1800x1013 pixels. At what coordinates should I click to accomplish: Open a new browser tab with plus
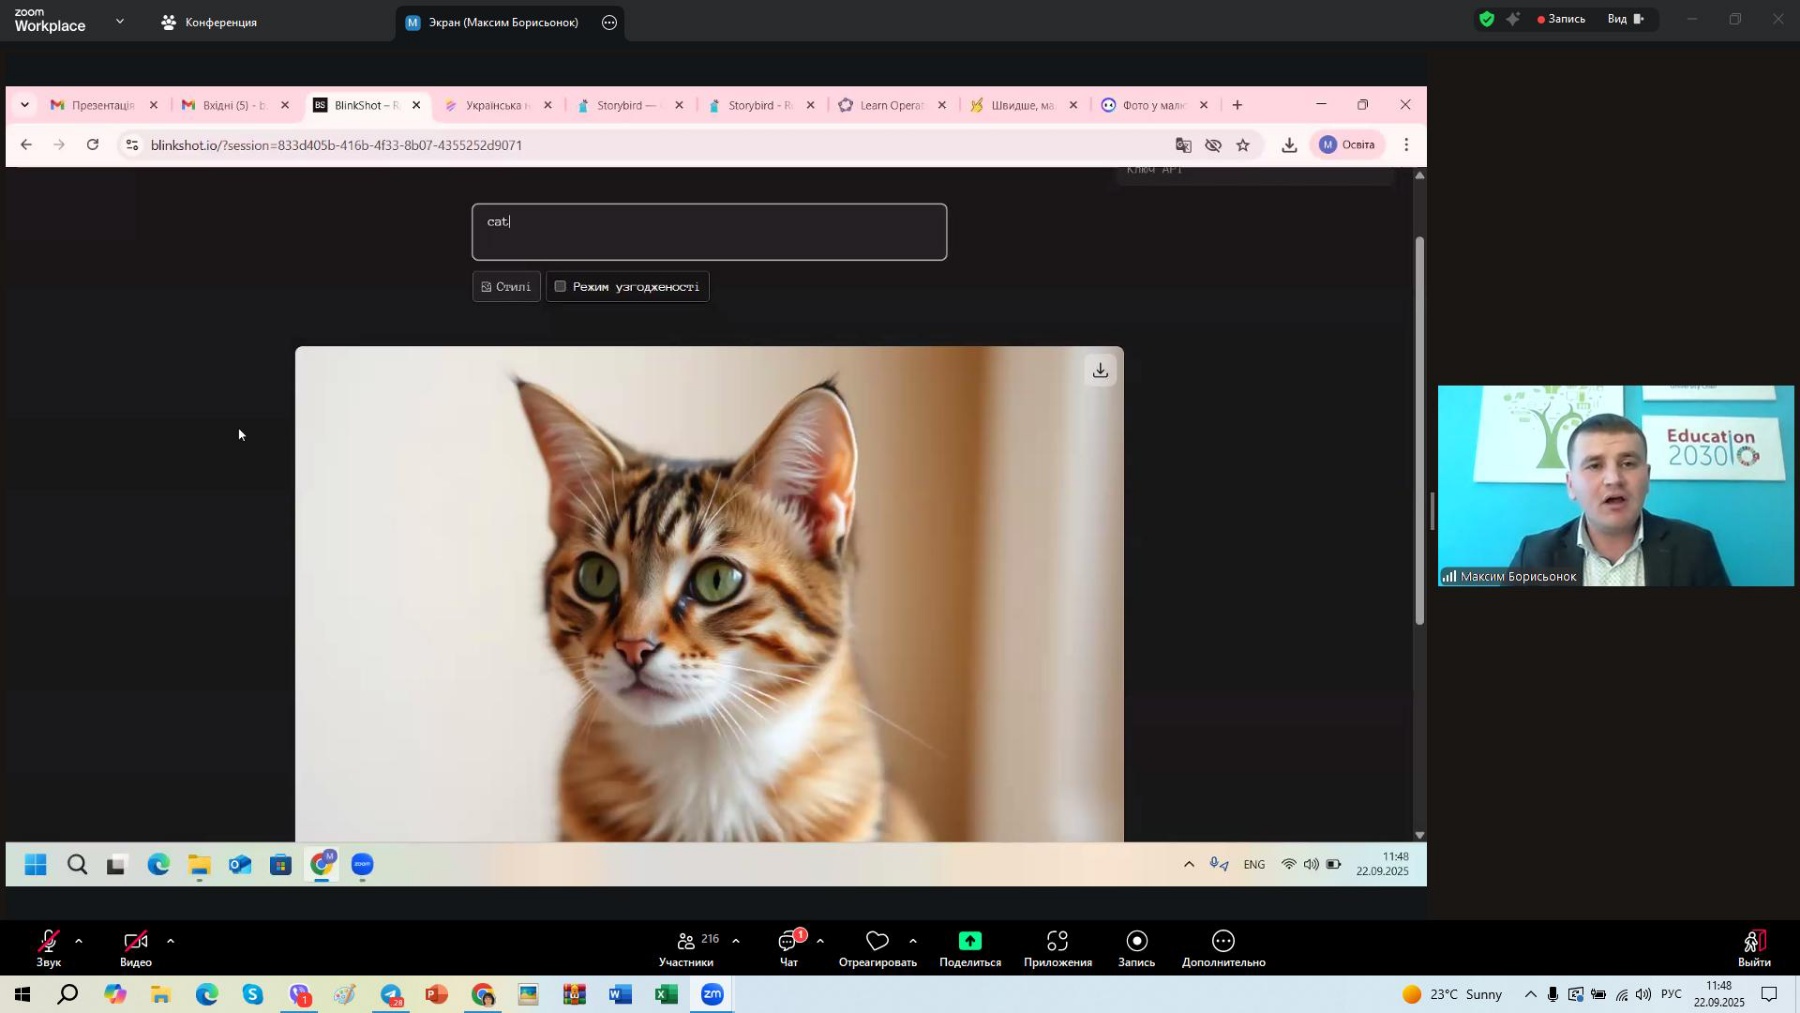[1237, 105]
